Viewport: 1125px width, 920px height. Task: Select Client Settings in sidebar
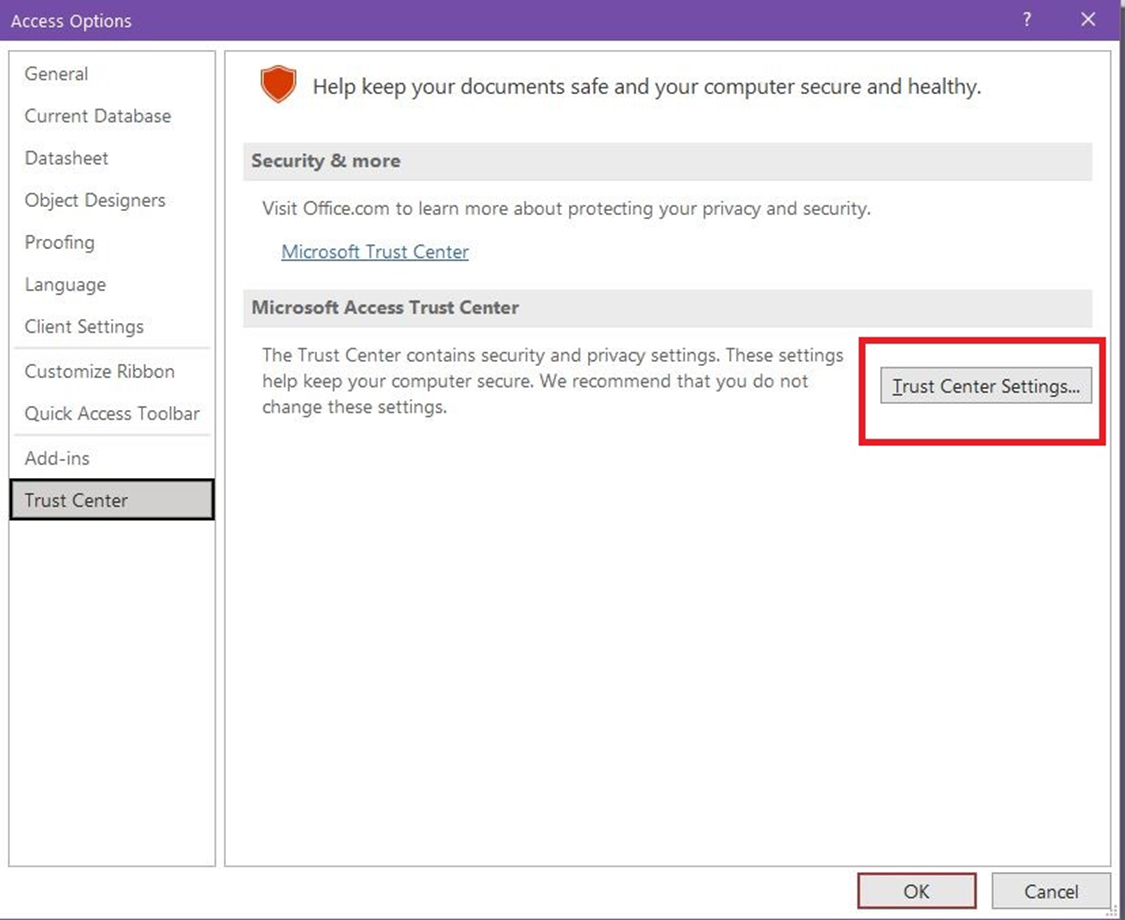coord(112,327)
